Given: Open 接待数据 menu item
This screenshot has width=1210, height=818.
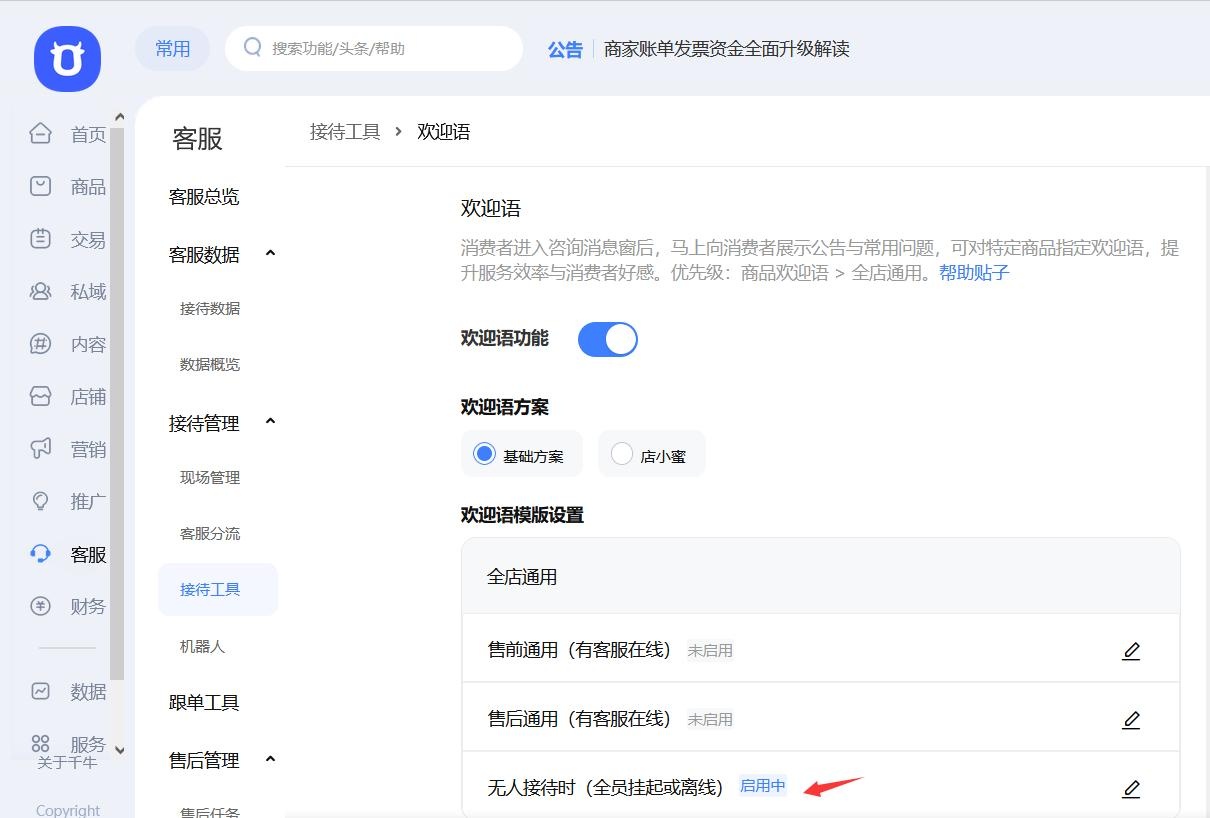Looking at the screenshot, I should pyautogui.click(x=210, y=309).
